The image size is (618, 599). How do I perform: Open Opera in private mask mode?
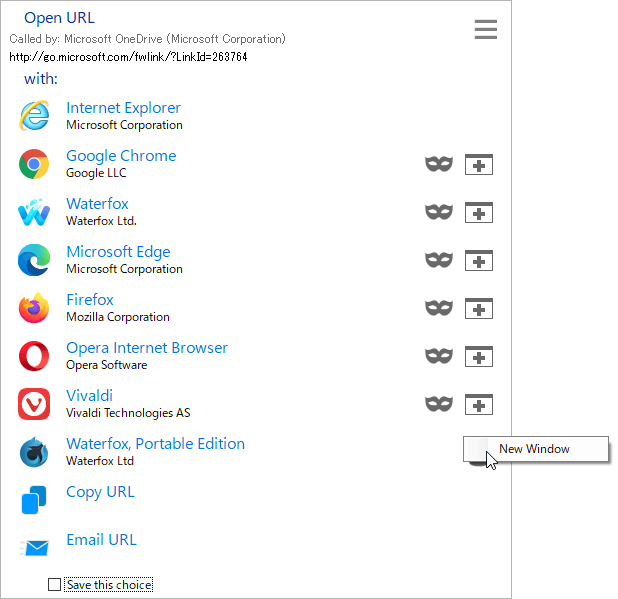pos(439,356)
